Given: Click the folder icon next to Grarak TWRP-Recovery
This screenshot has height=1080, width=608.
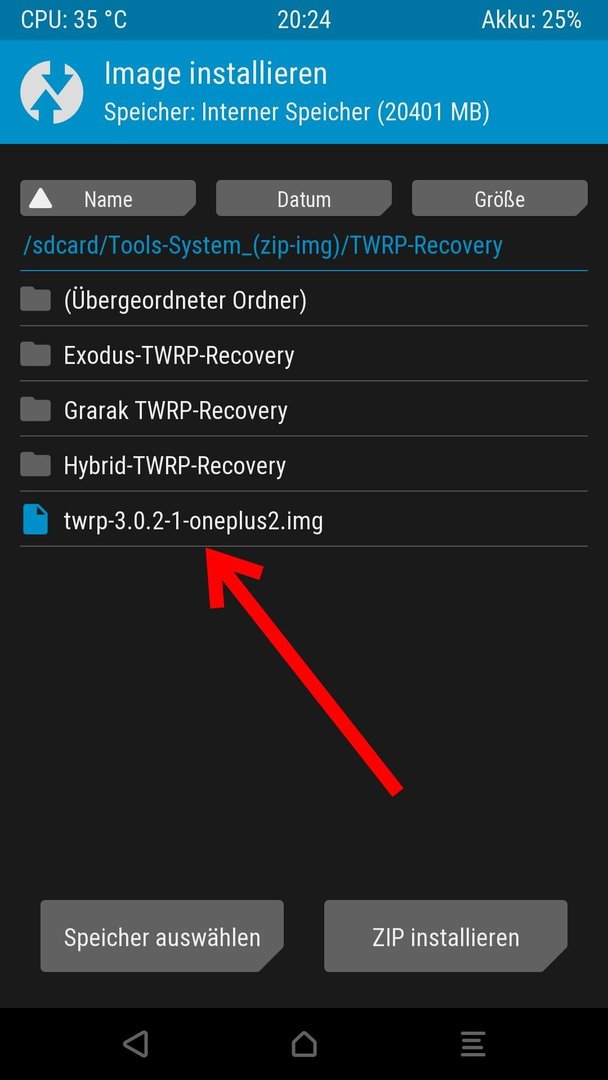Looking at the screenshot, I should (35, 410).
